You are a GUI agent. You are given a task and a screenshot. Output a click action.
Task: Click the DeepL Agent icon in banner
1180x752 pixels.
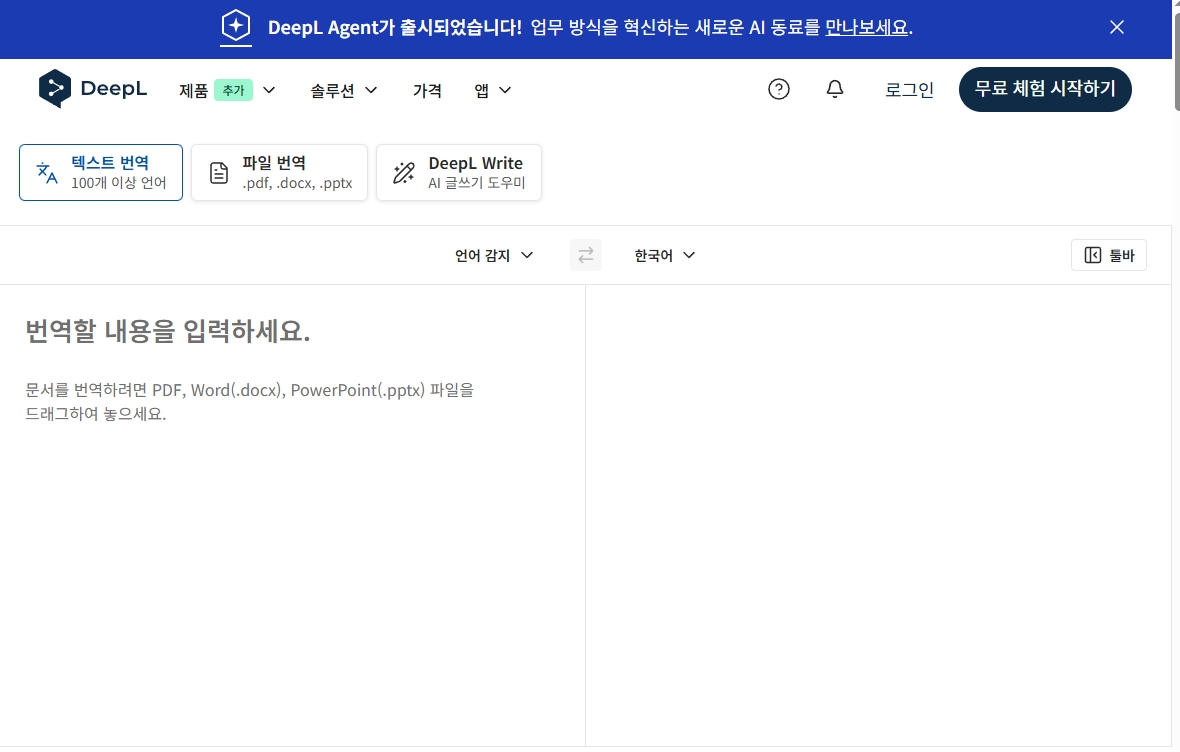click(236, 26)
